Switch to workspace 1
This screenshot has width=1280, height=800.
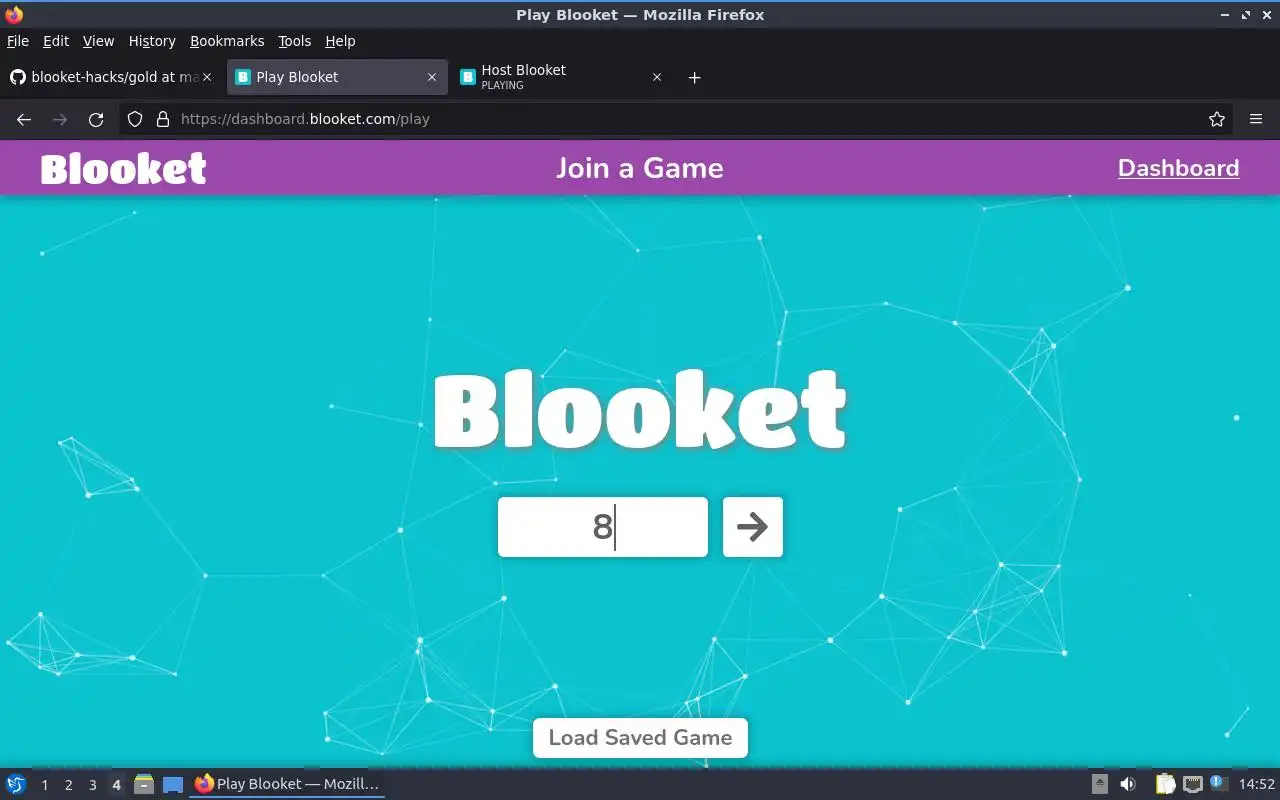pyautogui.click(x=44, y=785)
